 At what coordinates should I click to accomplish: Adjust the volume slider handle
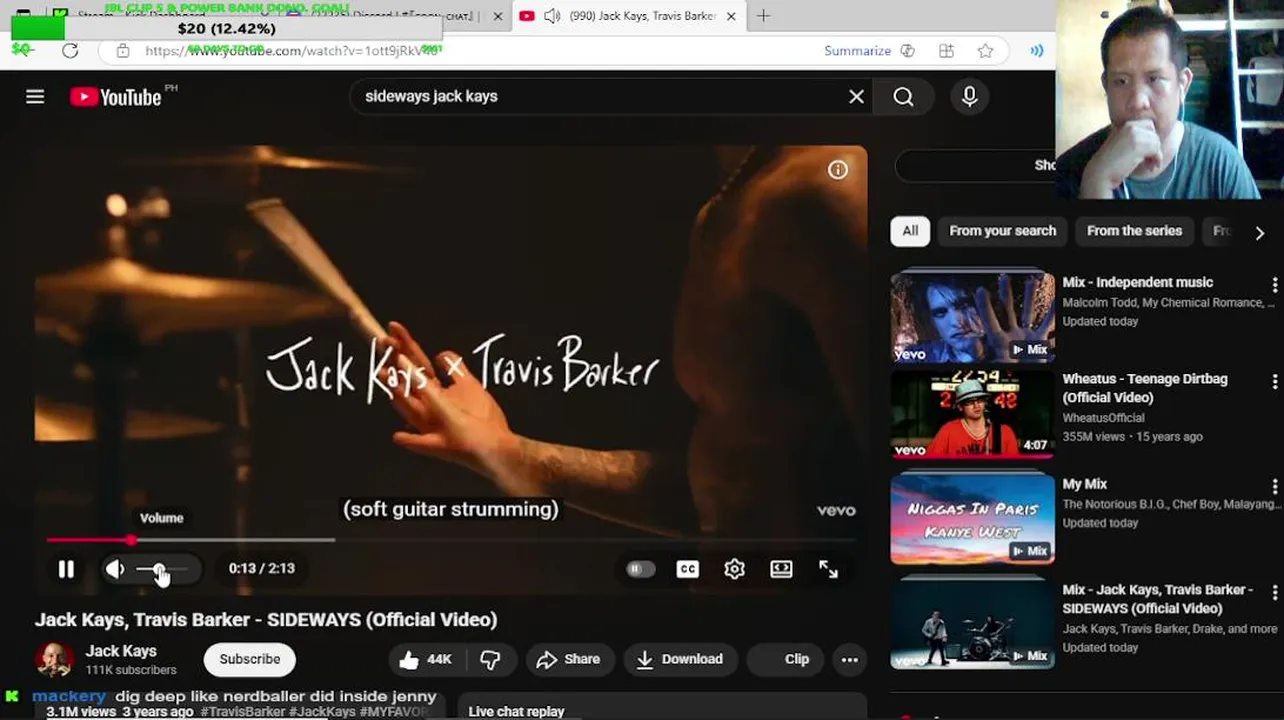tap(158, 569)
